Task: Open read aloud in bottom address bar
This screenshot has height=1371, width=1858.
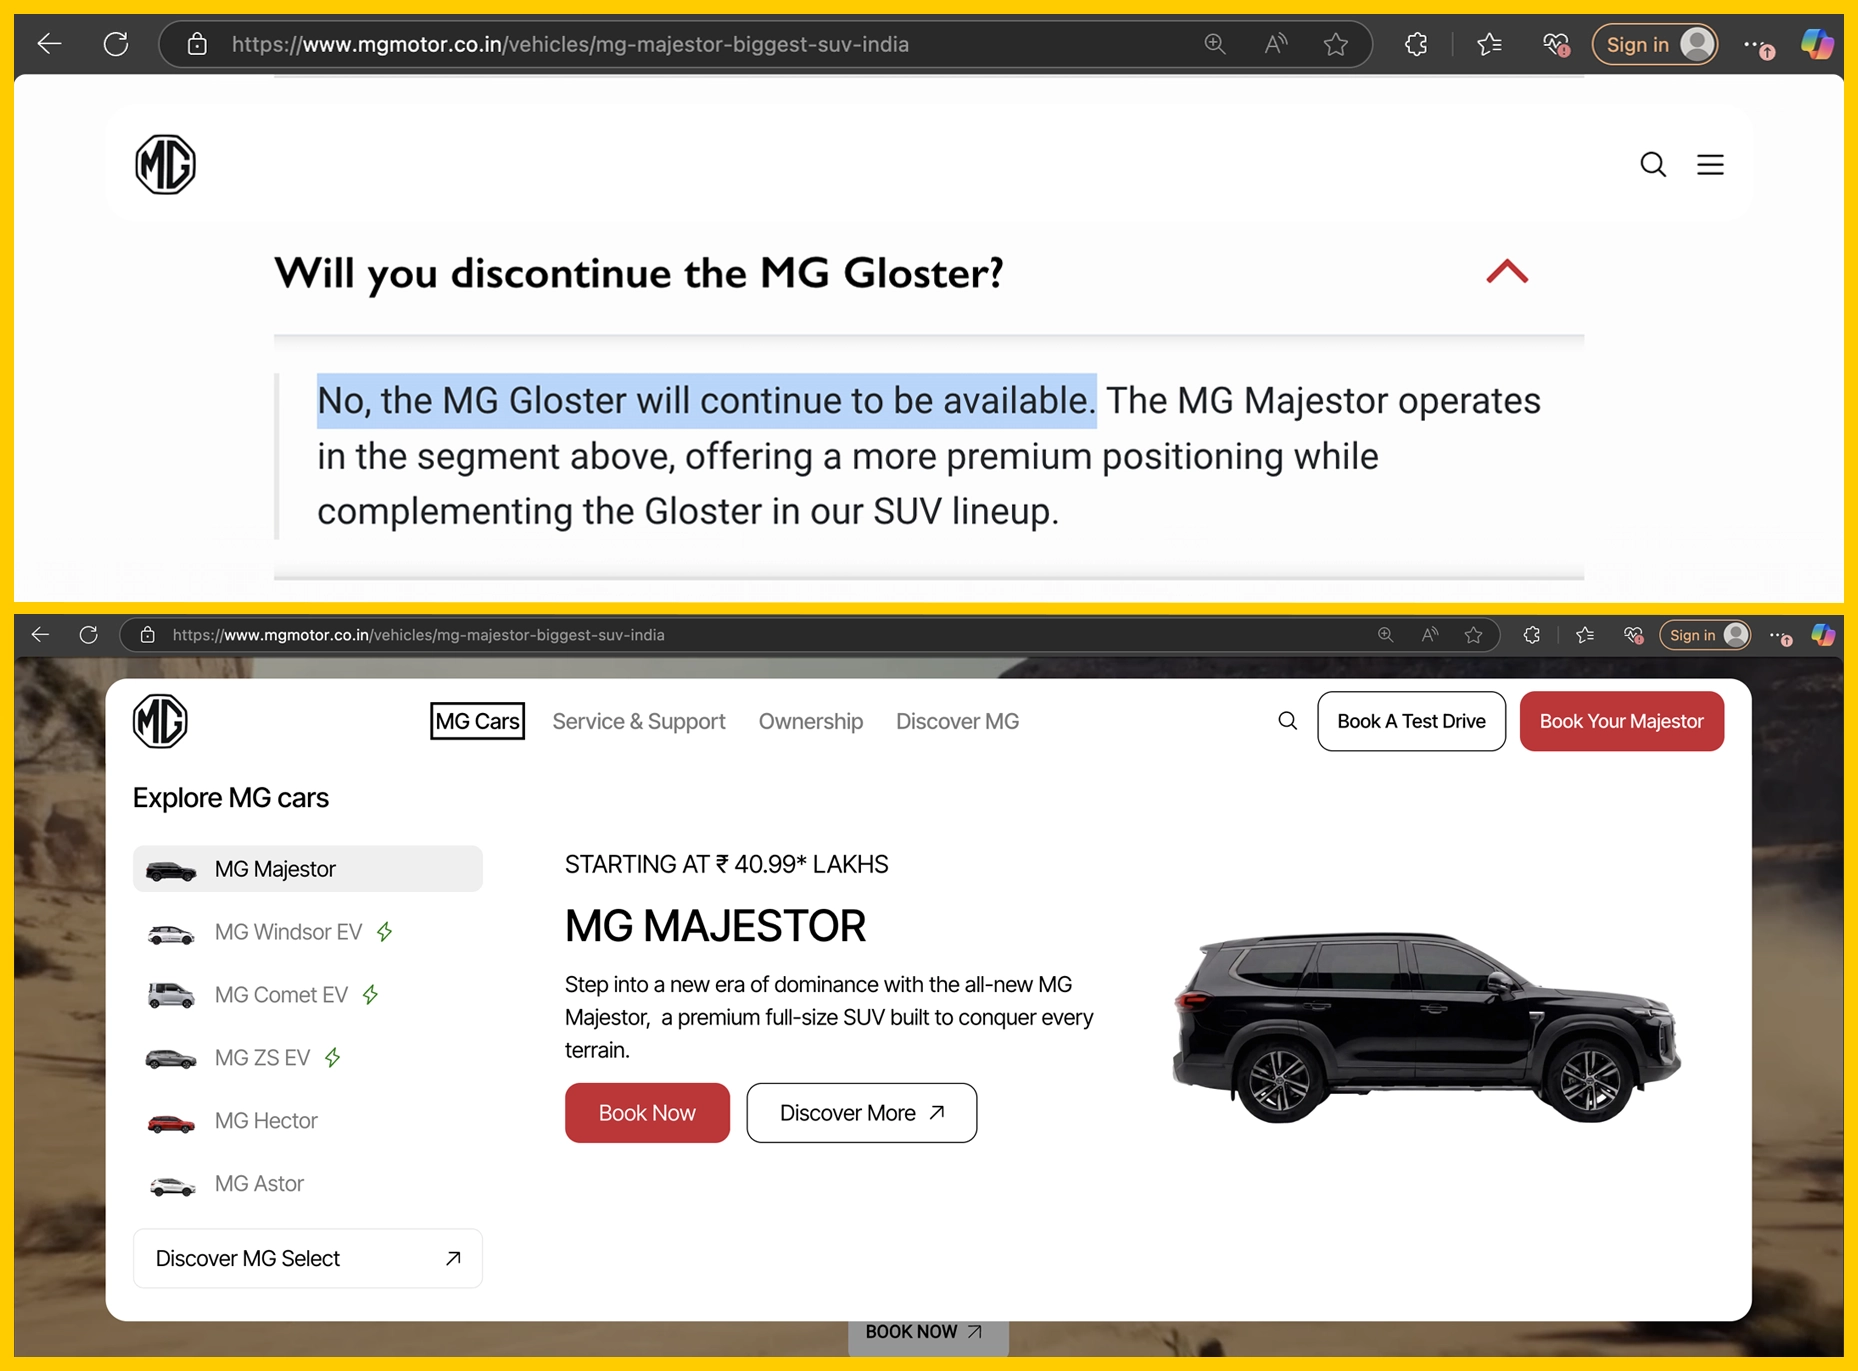Action: 1430,635
